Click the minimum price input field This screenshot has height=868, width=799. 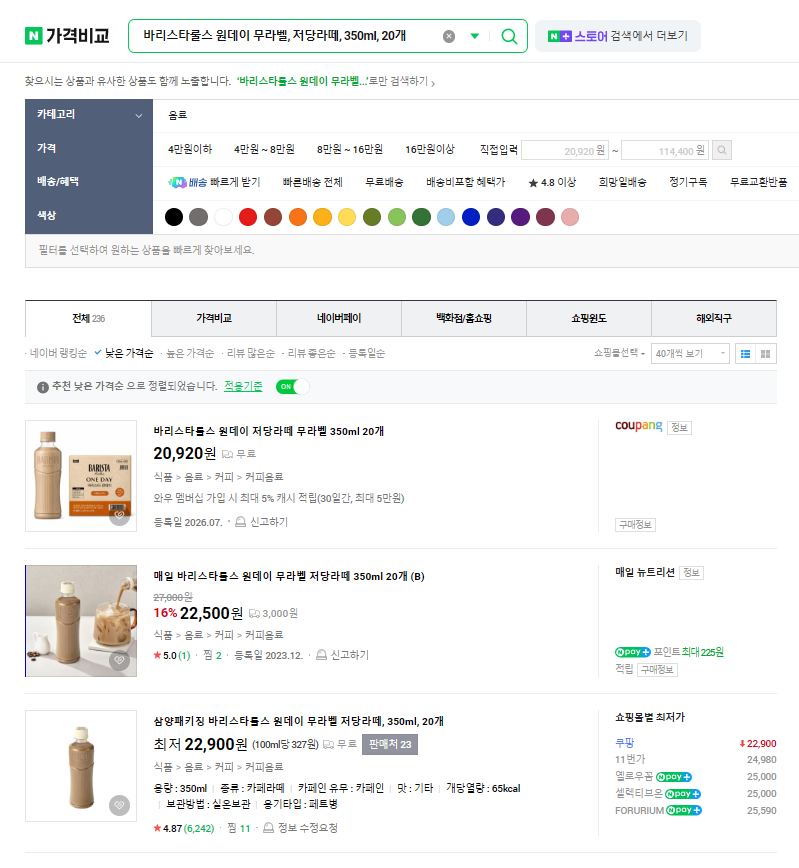(565, 151)
